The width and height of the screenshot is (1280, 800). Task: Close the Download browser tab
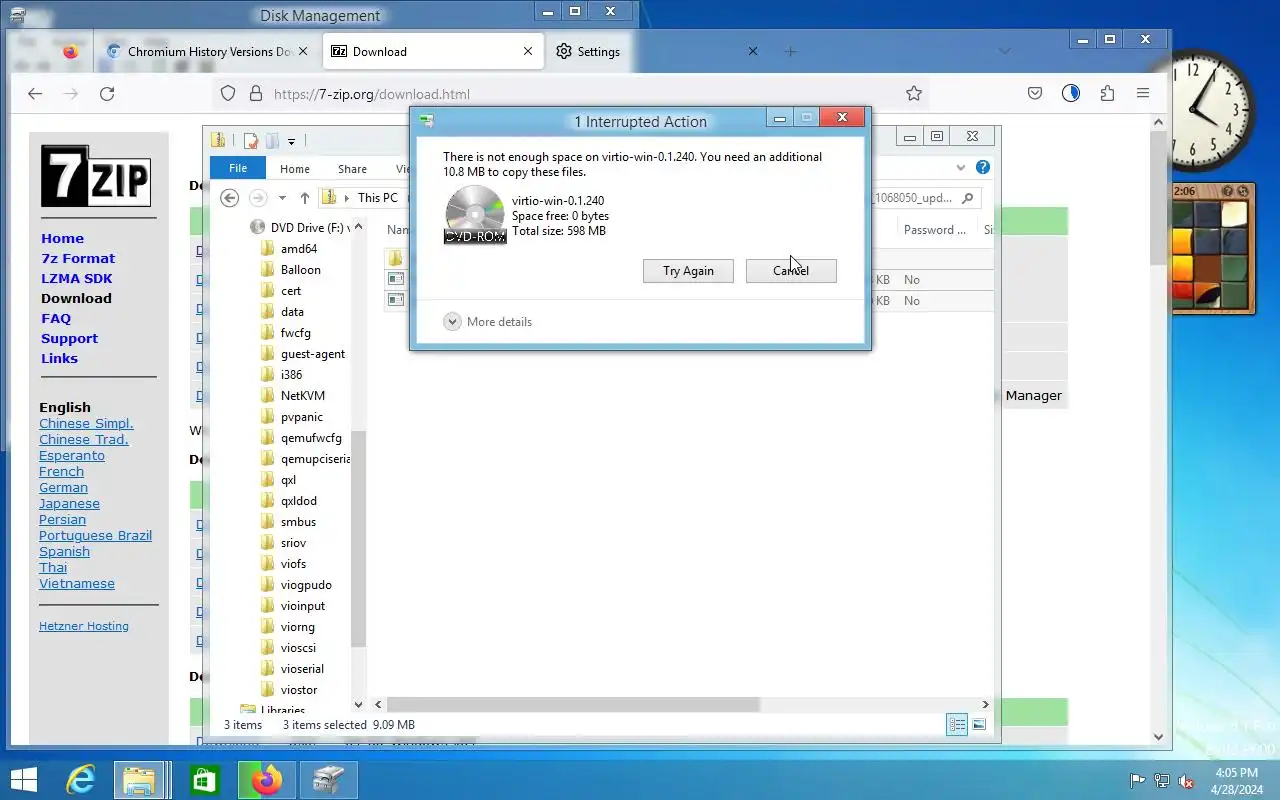tap(528, 52)
